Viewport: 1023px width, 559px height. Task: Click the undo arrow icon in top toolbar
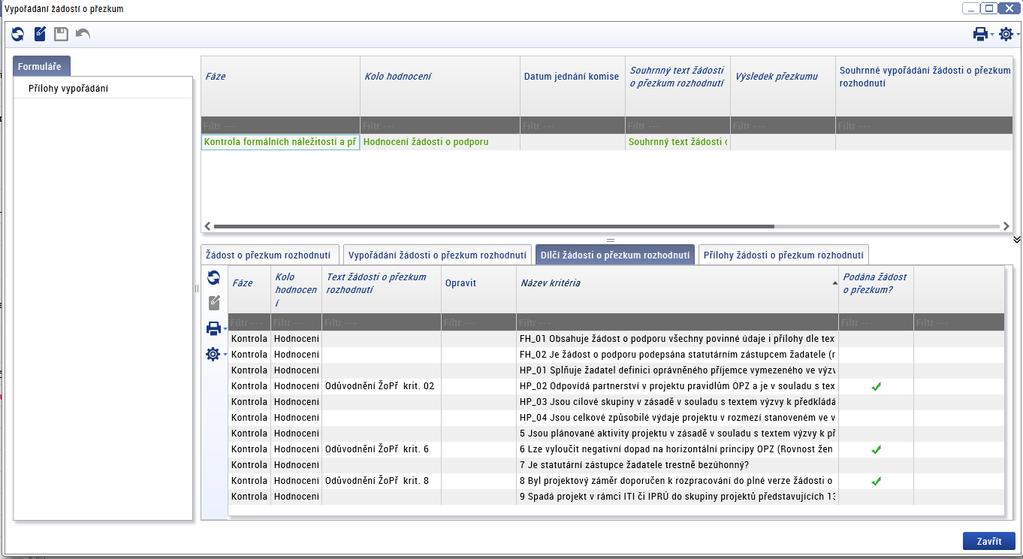click(82, 33)
